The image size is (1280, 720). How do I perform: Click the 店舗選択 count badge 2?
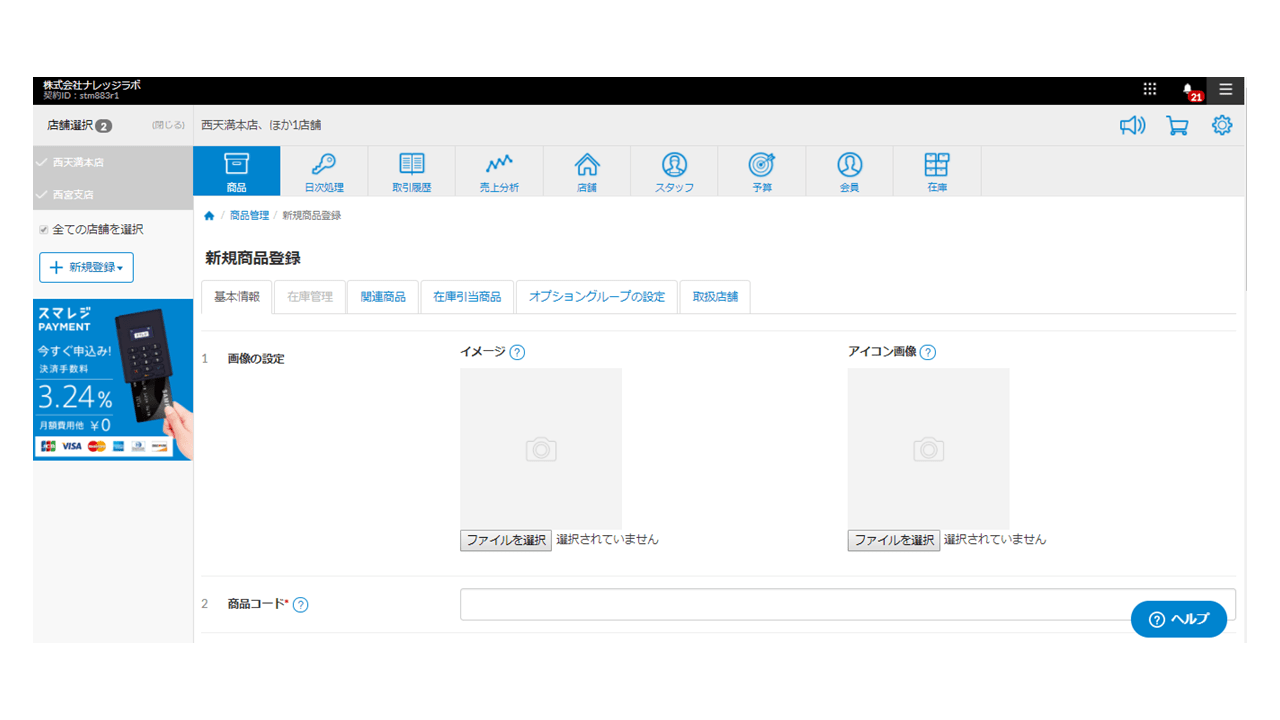[104, 126]
